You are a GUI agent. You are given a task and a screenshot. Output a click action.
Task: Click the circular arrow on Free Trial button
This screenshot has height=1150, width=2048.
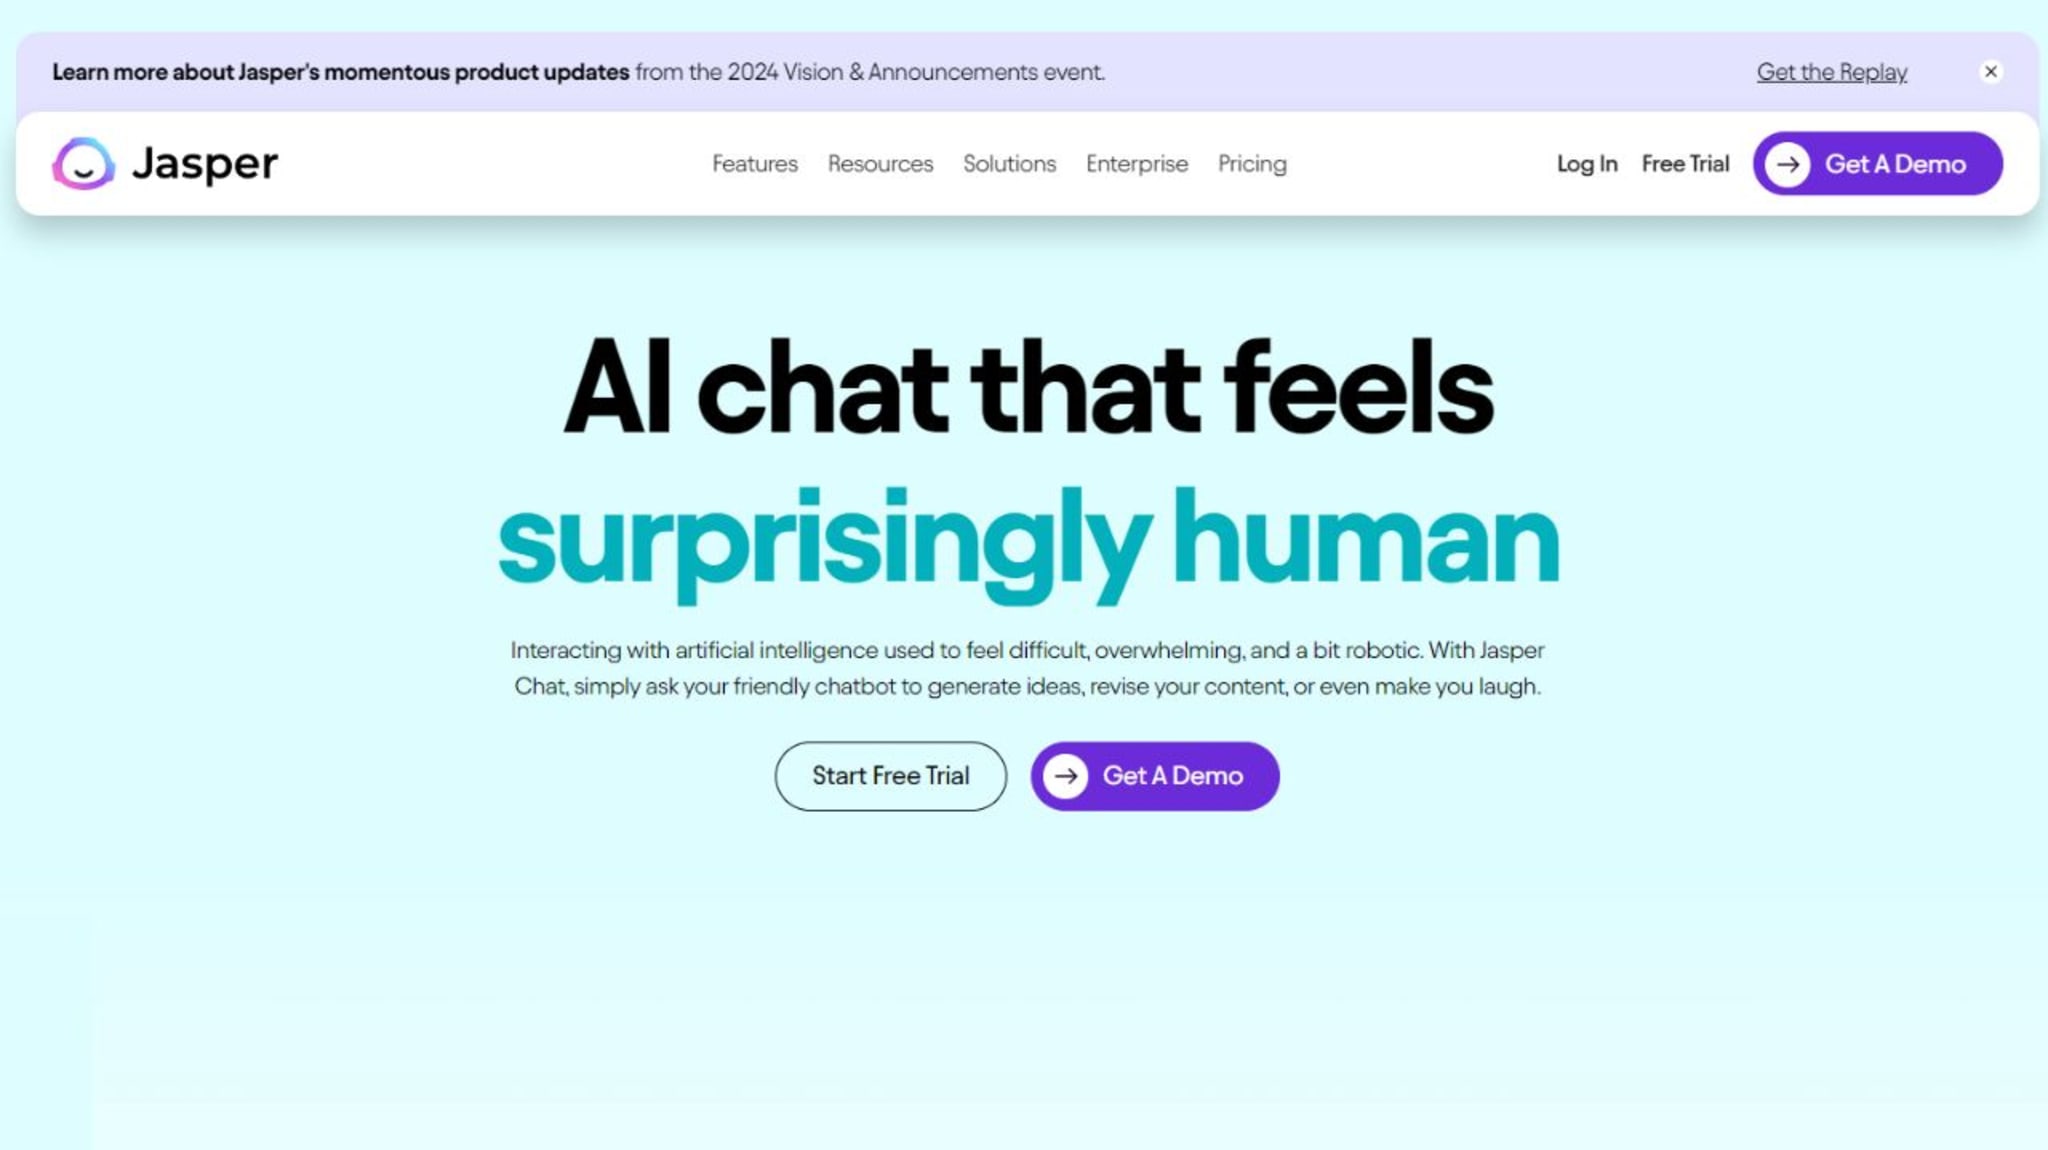coord(1788,163)
